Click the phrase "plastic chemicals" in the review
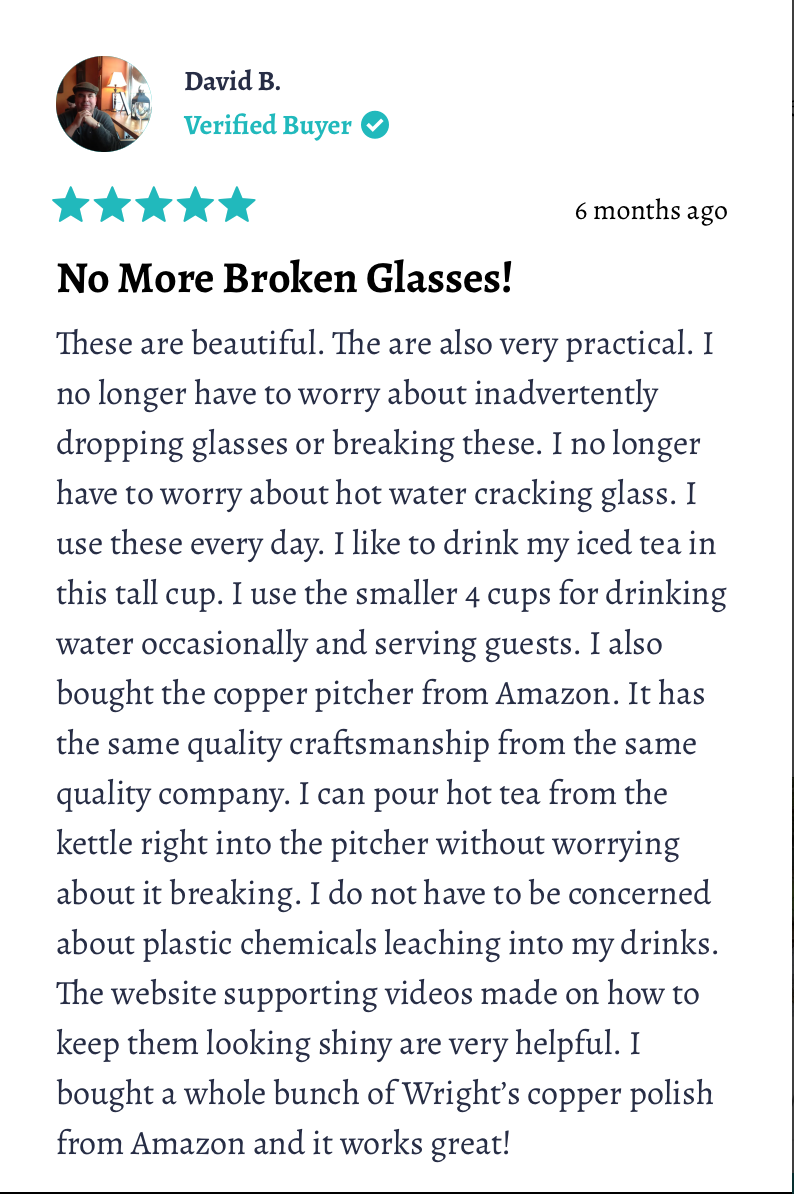 pyautogui.click(x=265, y=943)
